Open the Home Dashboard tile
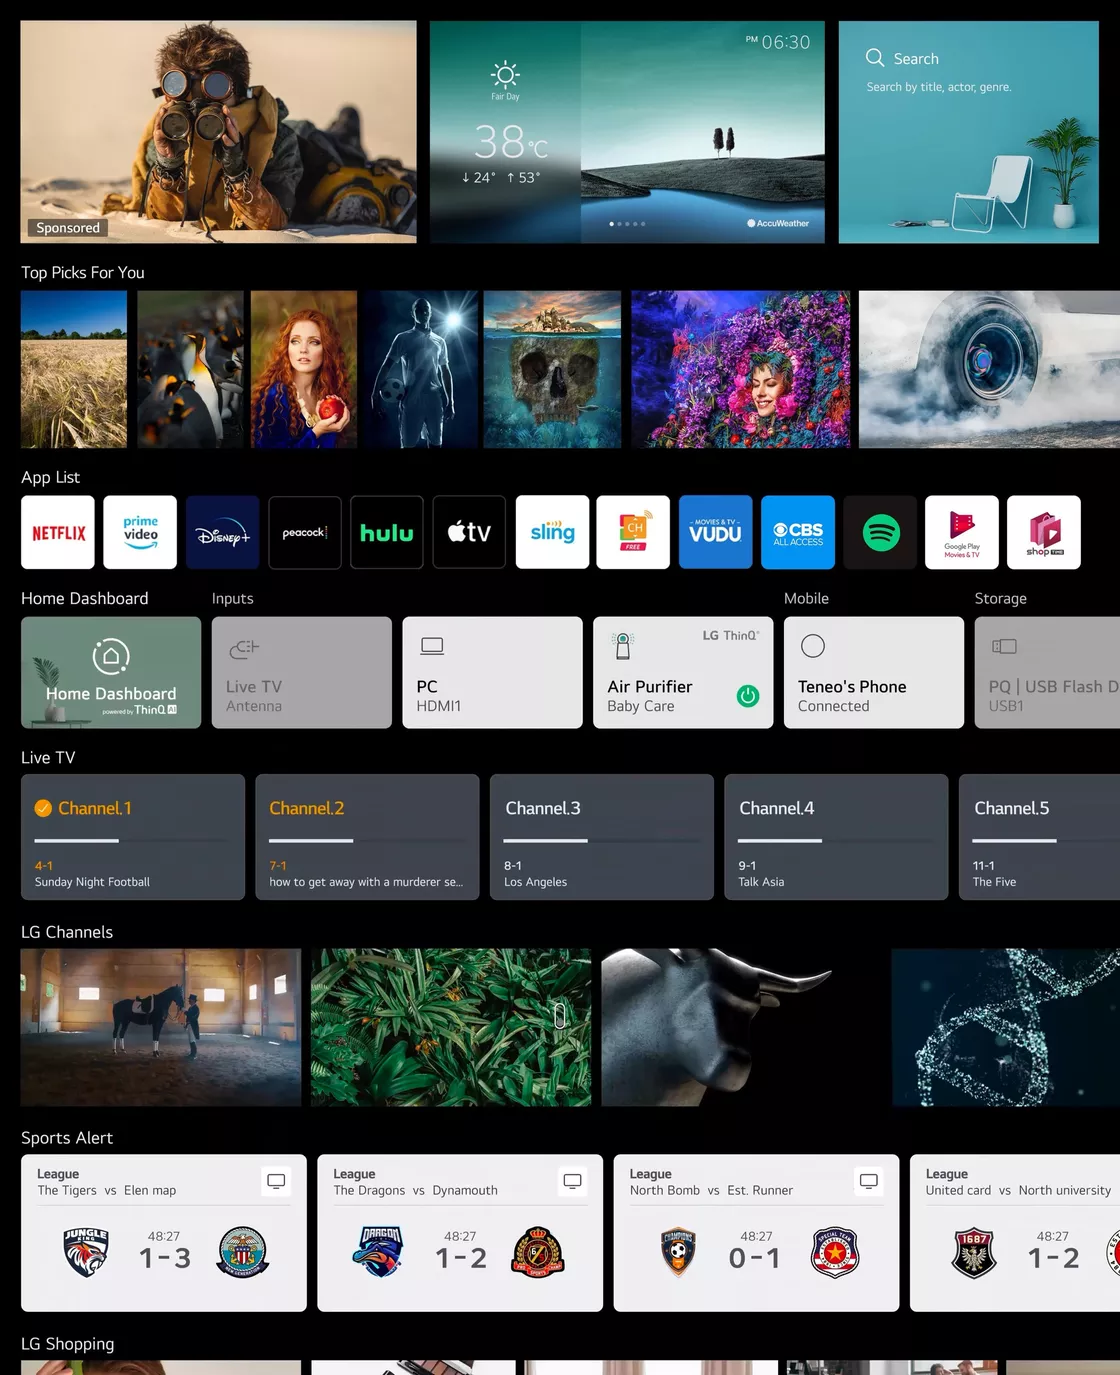1120x1375 pixels. [111, 672]
